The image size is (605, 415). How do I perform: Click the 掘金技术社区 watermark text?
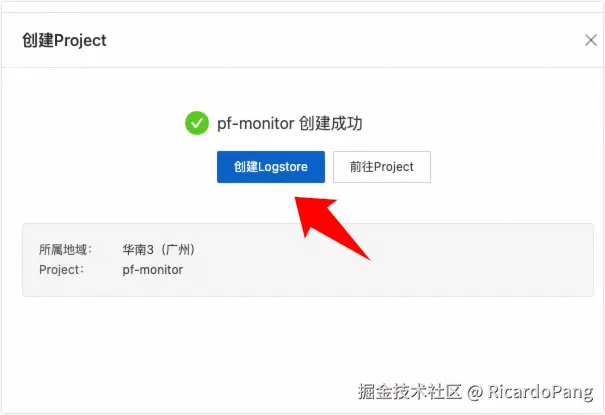click(409, 391)
